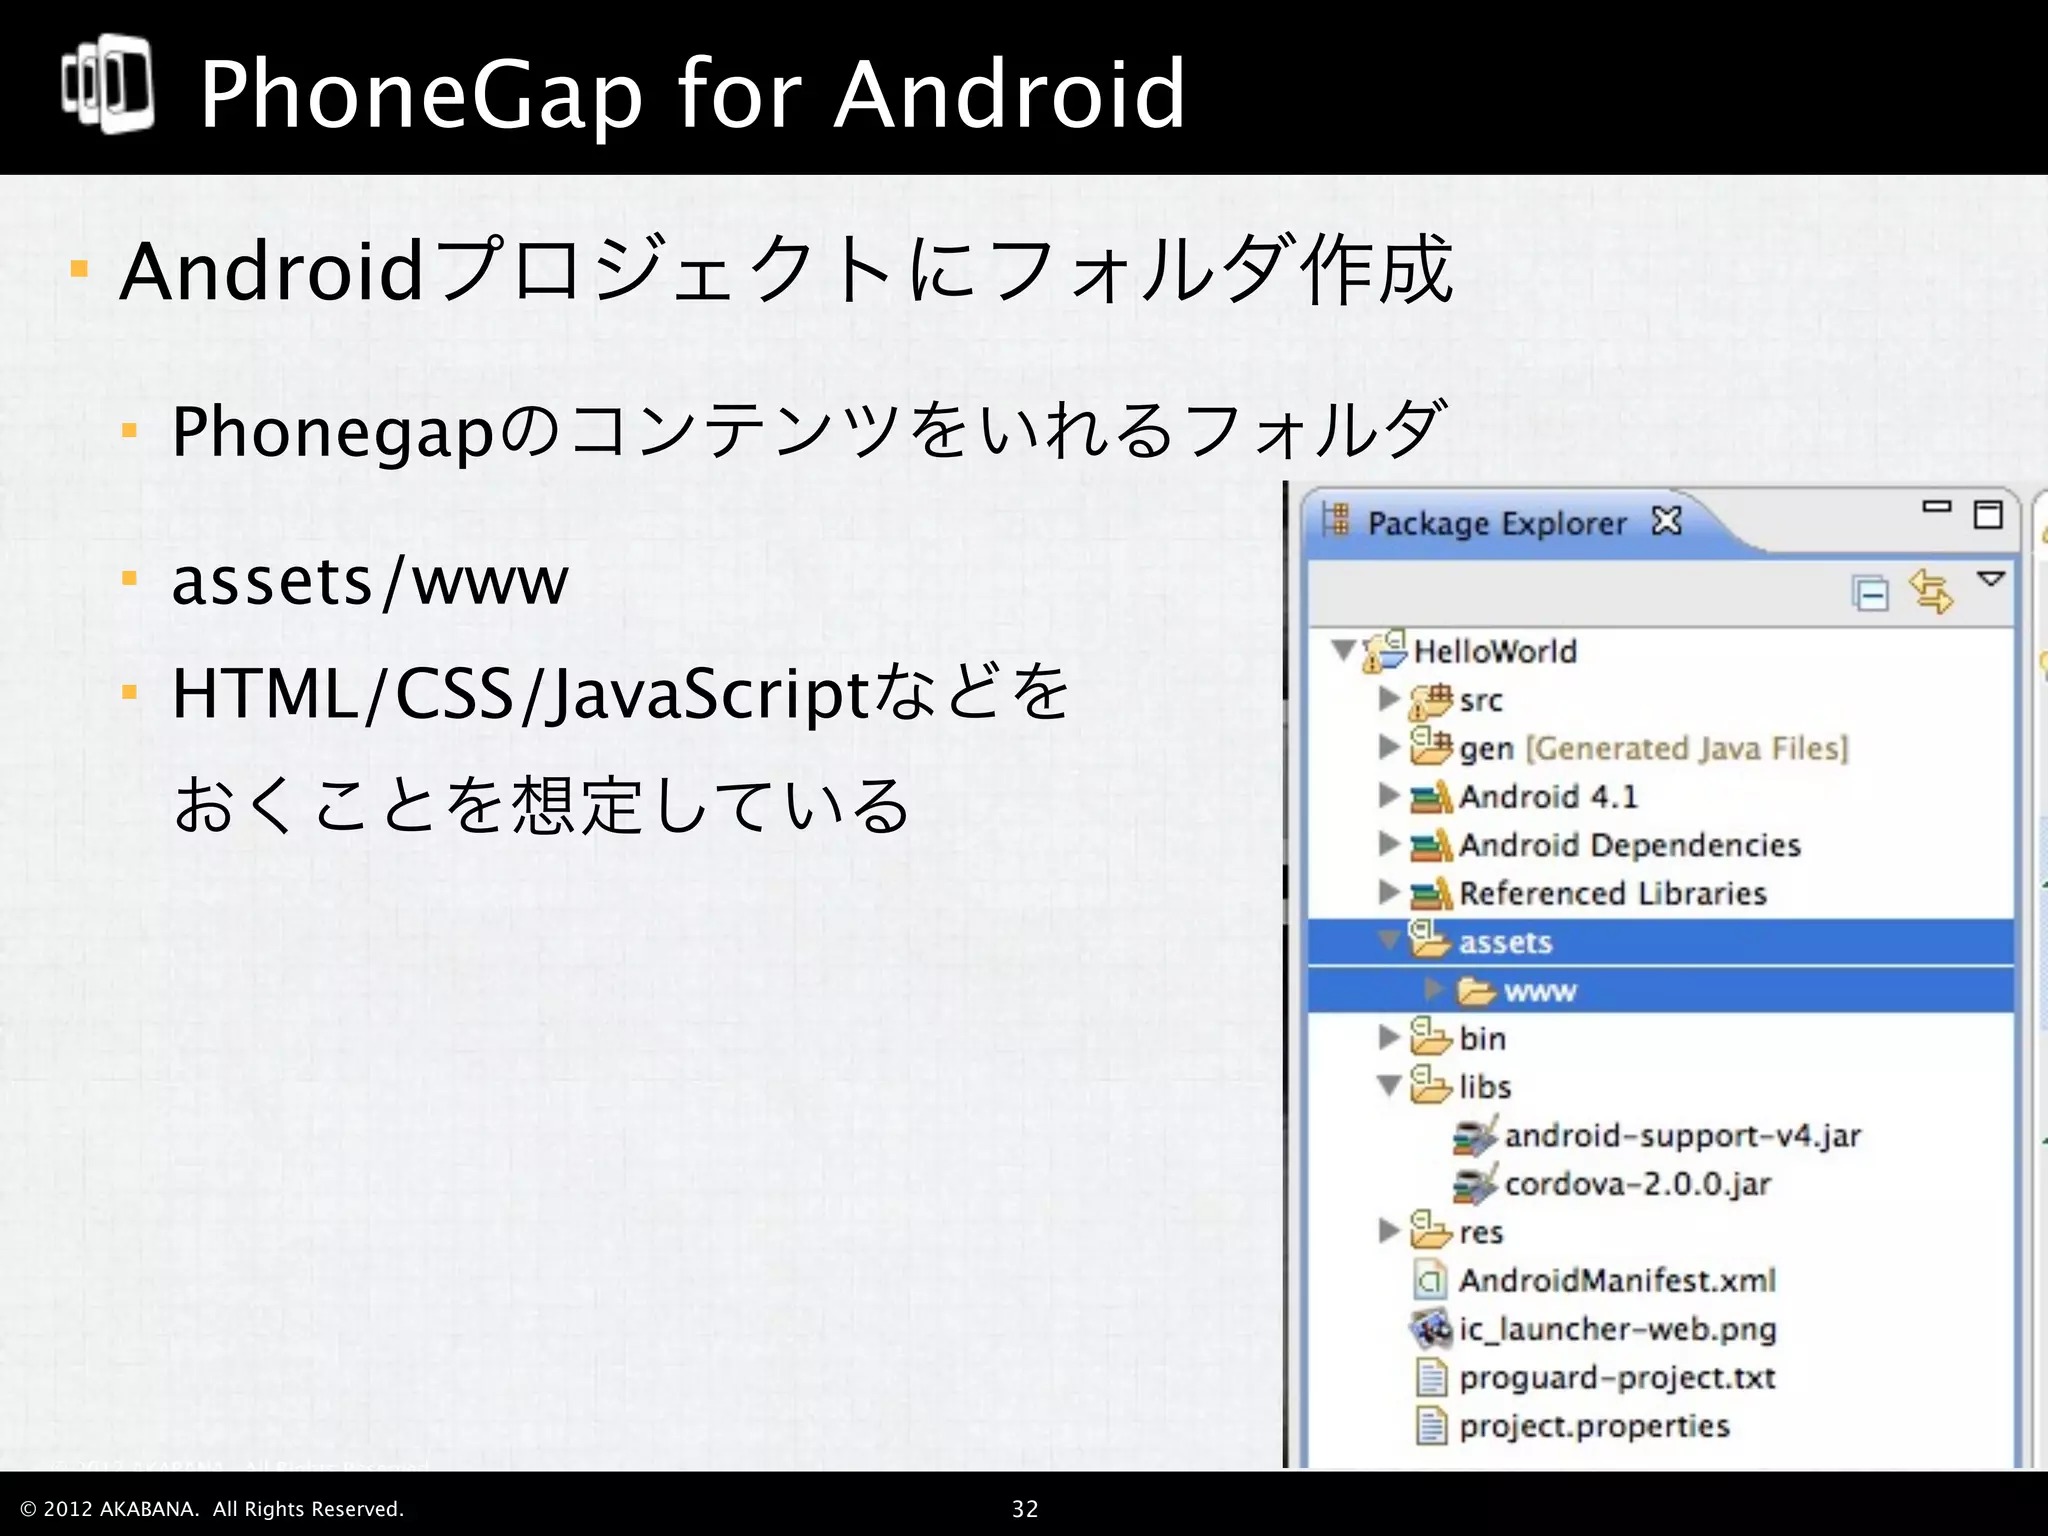Open the Package Explorer view menu triangle
This screenshot has width=2048, height=1536.
[x=1991, y=579]
